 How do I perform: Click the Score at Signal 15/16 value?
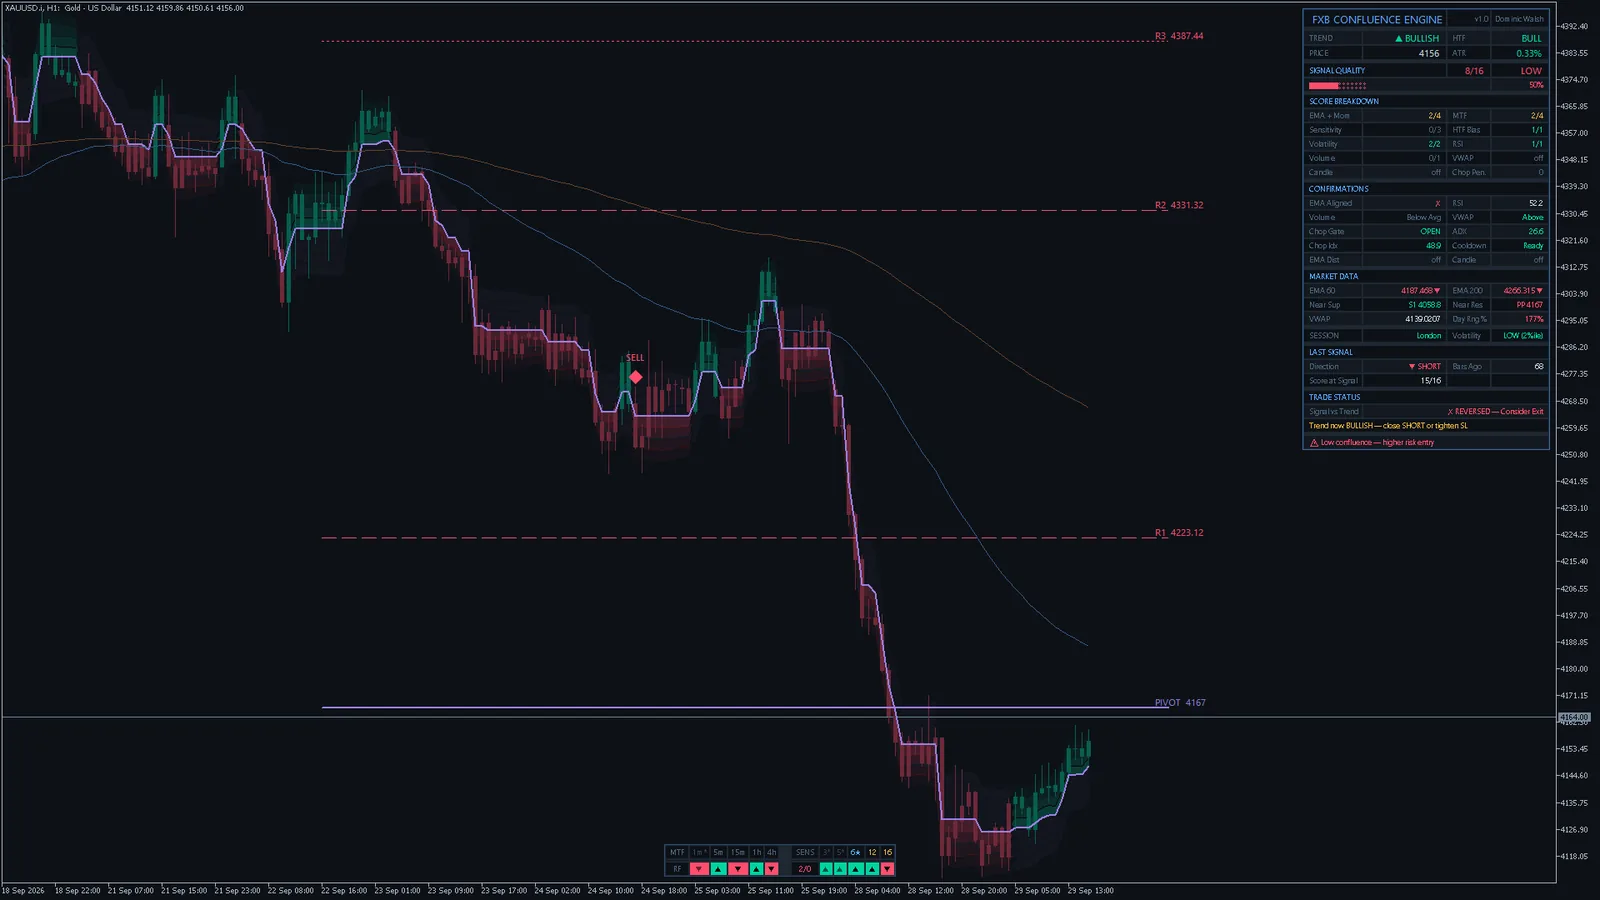[1431, 381]
